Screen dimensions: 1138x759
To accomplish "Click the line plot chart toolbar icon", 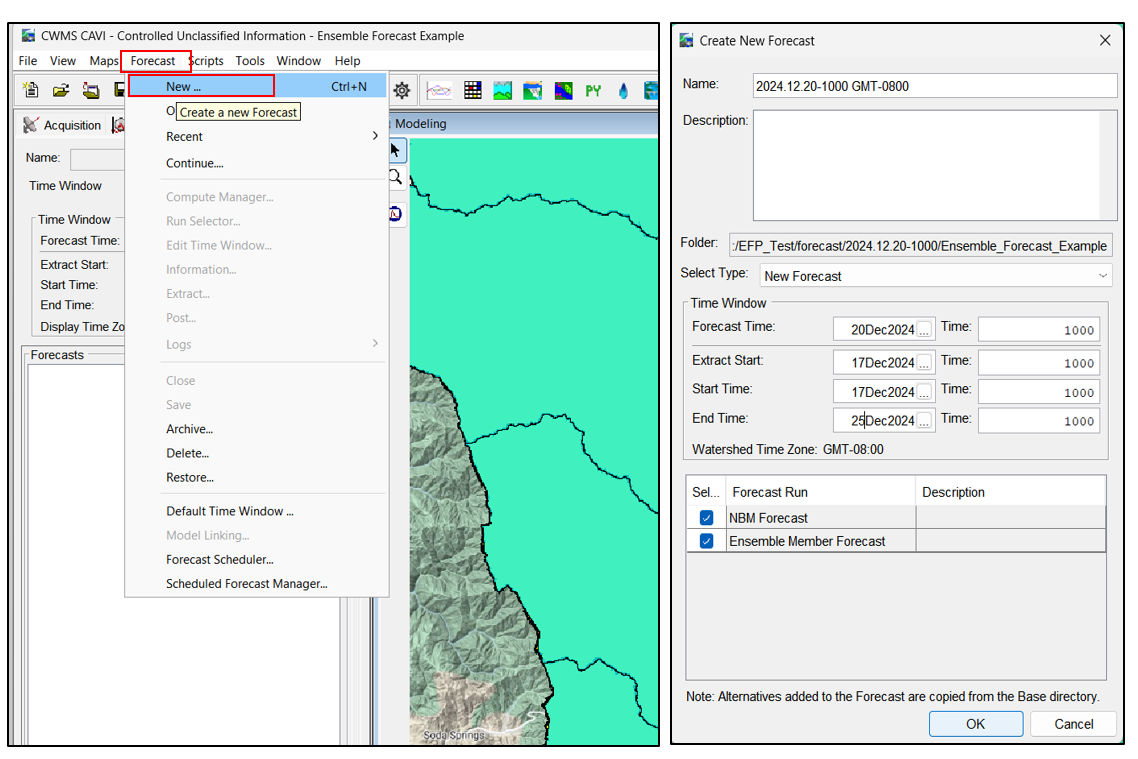I will [x=439, y=91].
